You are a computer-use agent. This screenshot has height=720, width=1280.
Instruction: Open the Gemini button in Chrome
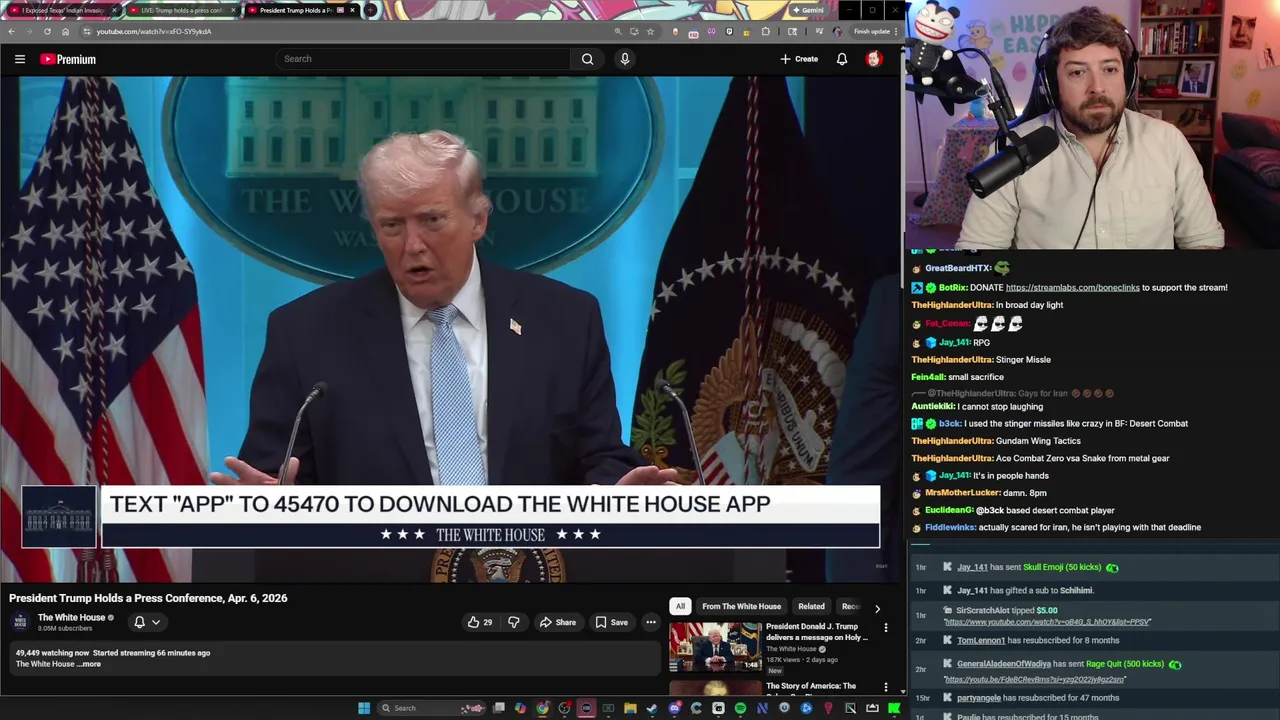tap(808, 10)
